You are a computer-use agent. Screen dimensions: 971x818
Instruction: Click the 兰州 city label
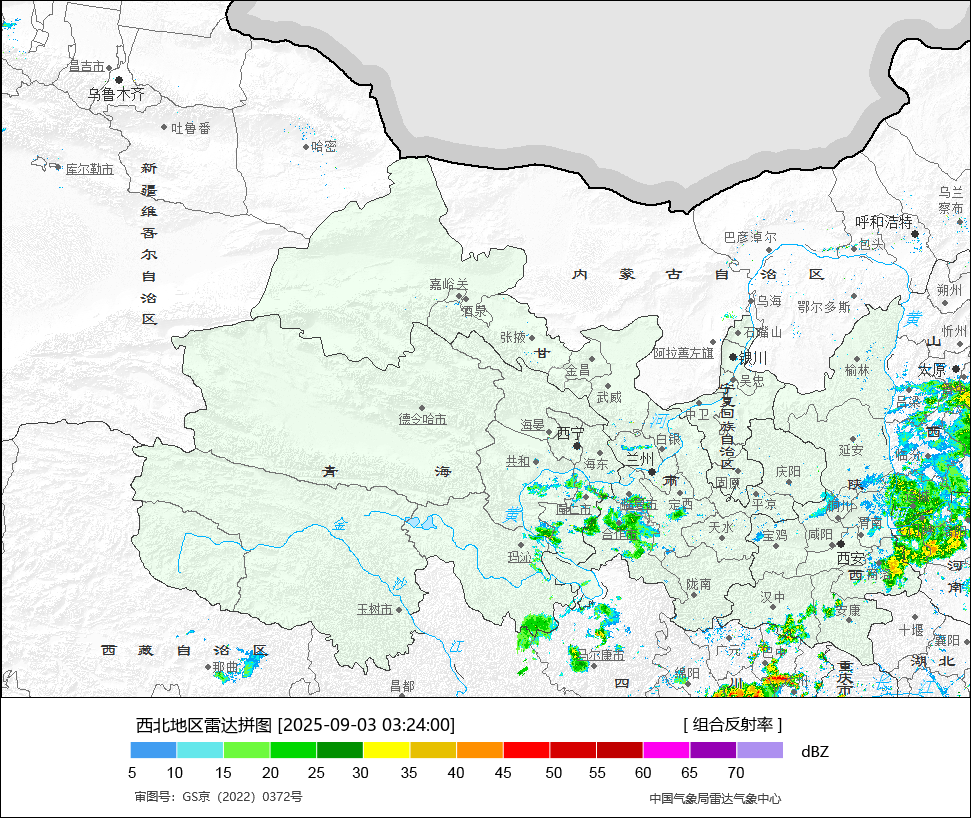pyautogui.click(x=640, y=459)
